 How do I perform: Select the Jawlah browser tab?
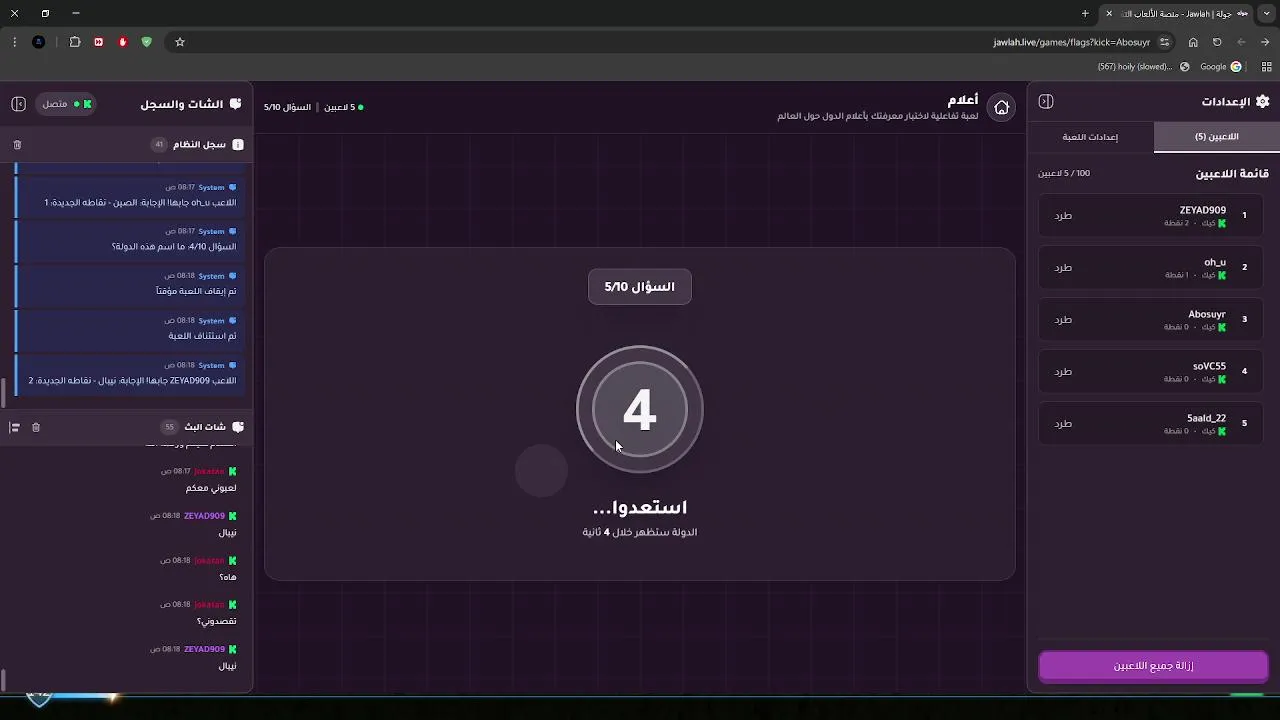pos(1177,14)
